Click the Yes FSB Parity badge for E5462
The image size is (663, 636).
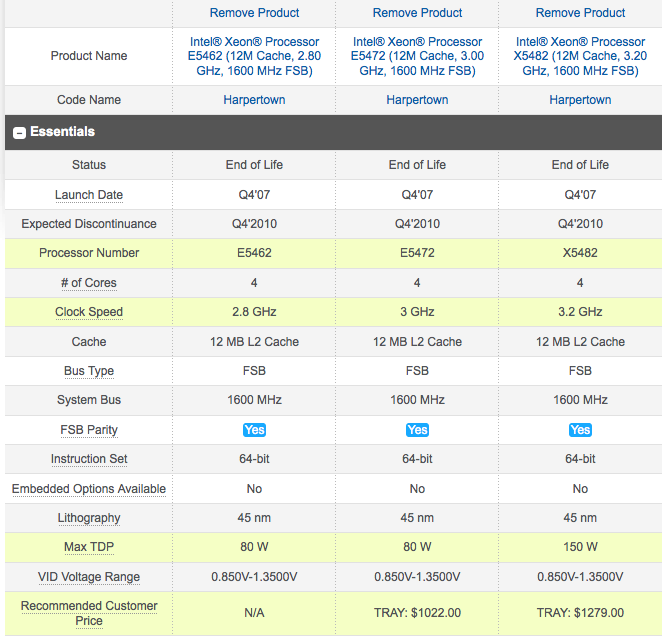tap(254, 430)
